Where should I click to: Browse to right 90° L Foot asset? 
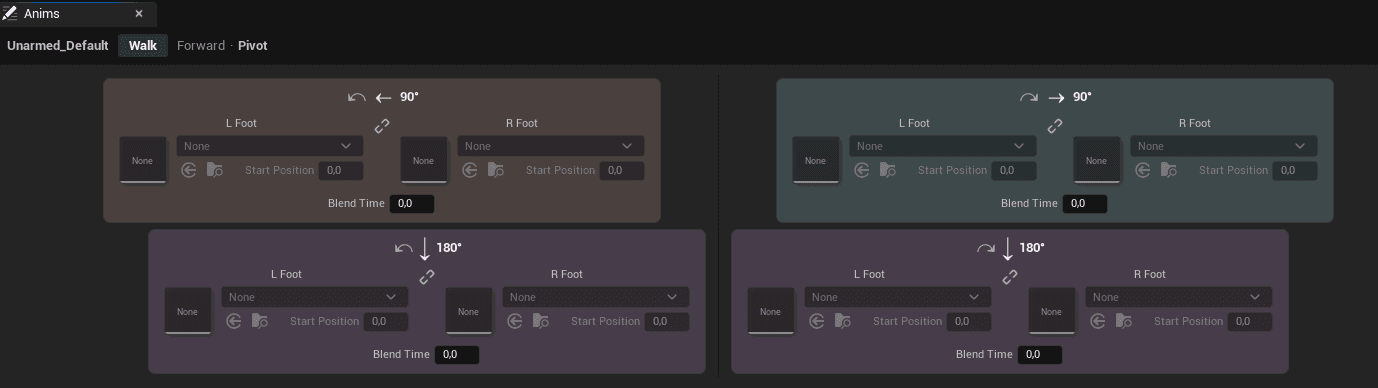888,170
